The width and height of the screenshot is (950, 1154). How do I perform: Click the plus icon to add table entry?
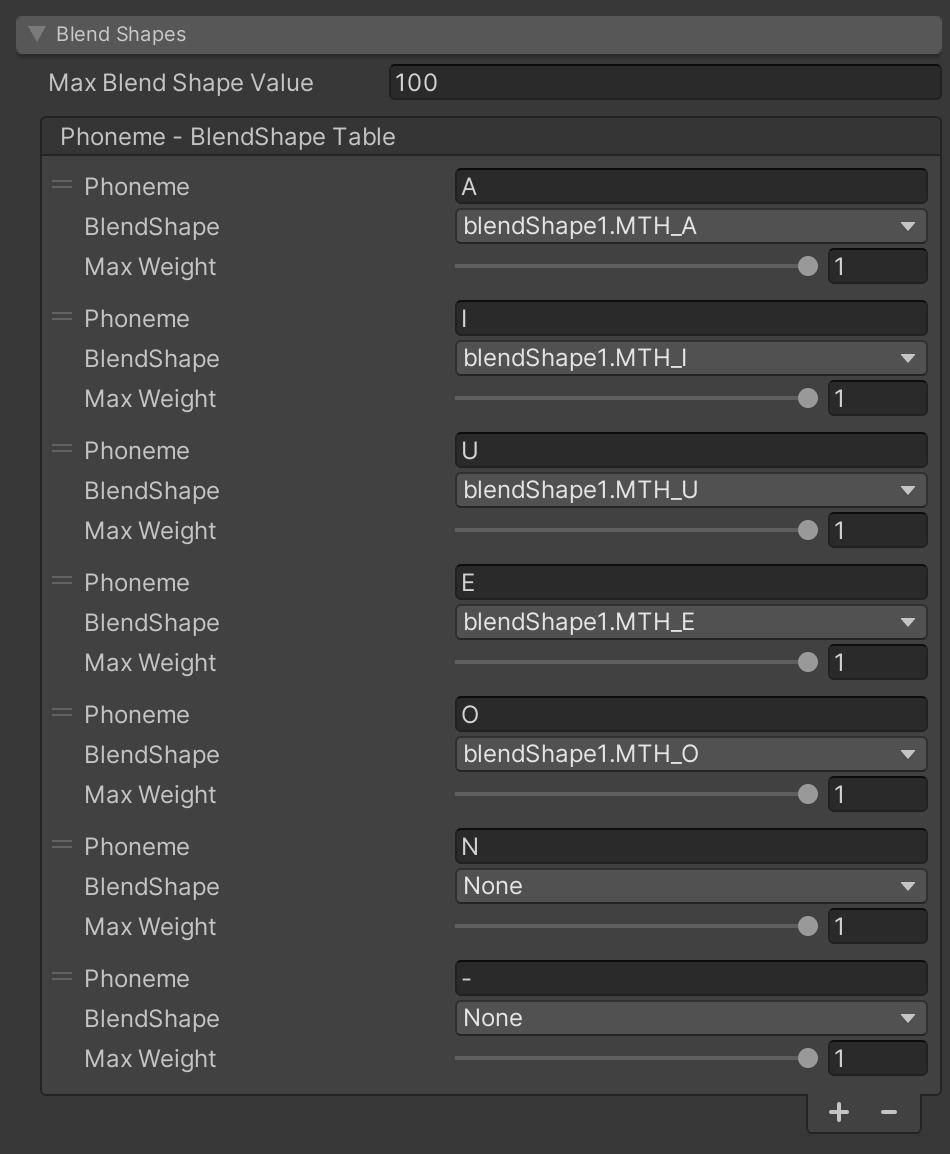point(839,1112)
